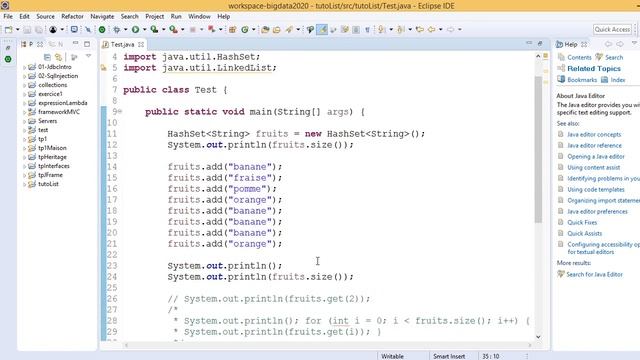640x360 pixels.
Task: Click the green Spring Boot dashboard icon
Action: coord(102,29)
